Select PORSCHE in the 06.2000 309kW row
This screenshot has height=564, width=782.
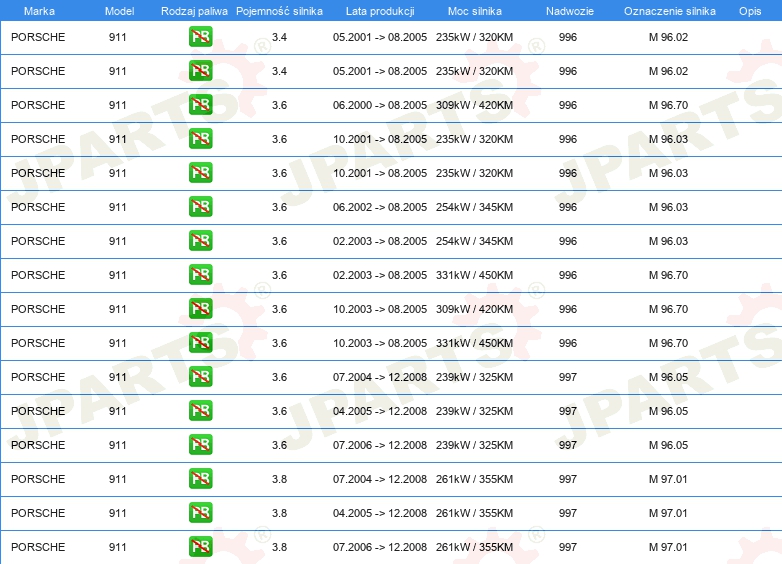(x=38, y=105)
